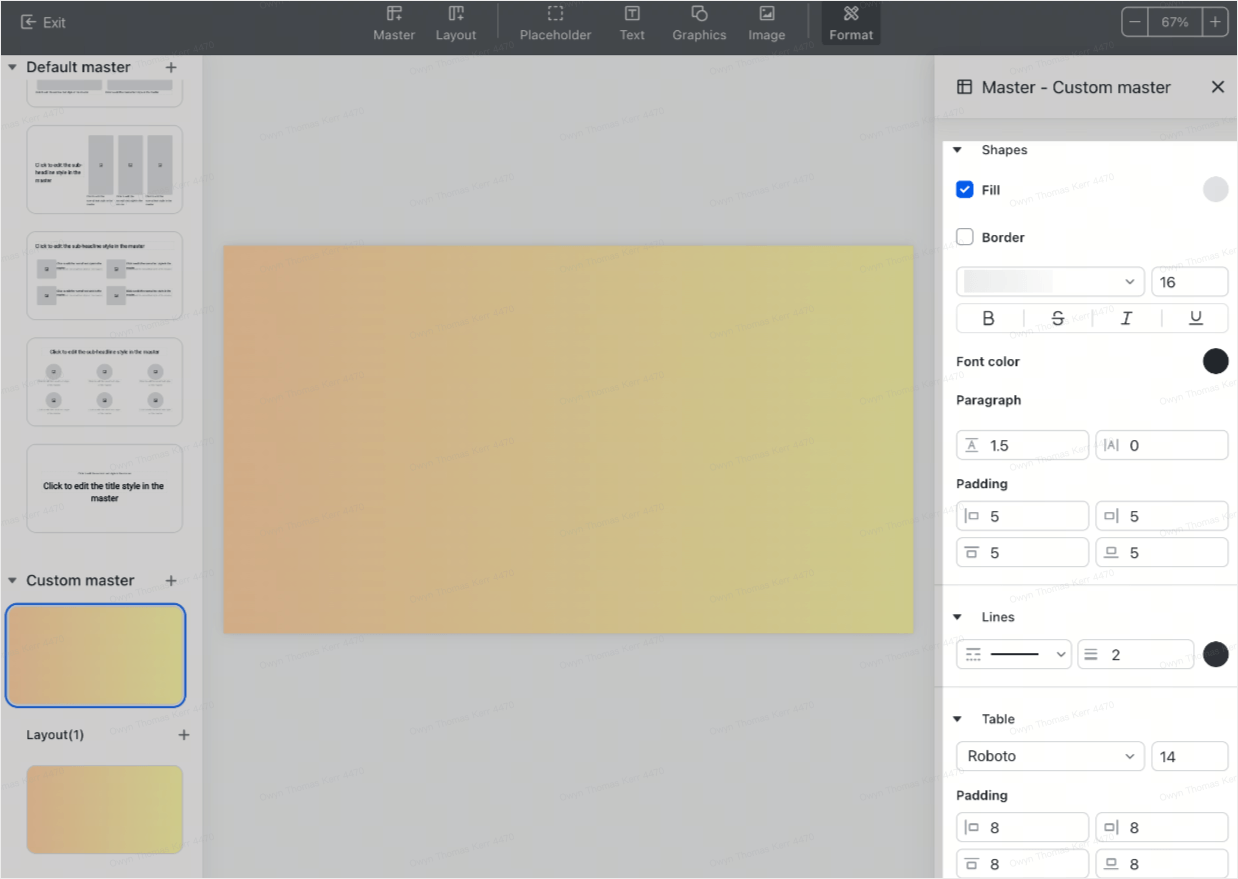
Task: Select the Text tool
Action: pos(632,23)
